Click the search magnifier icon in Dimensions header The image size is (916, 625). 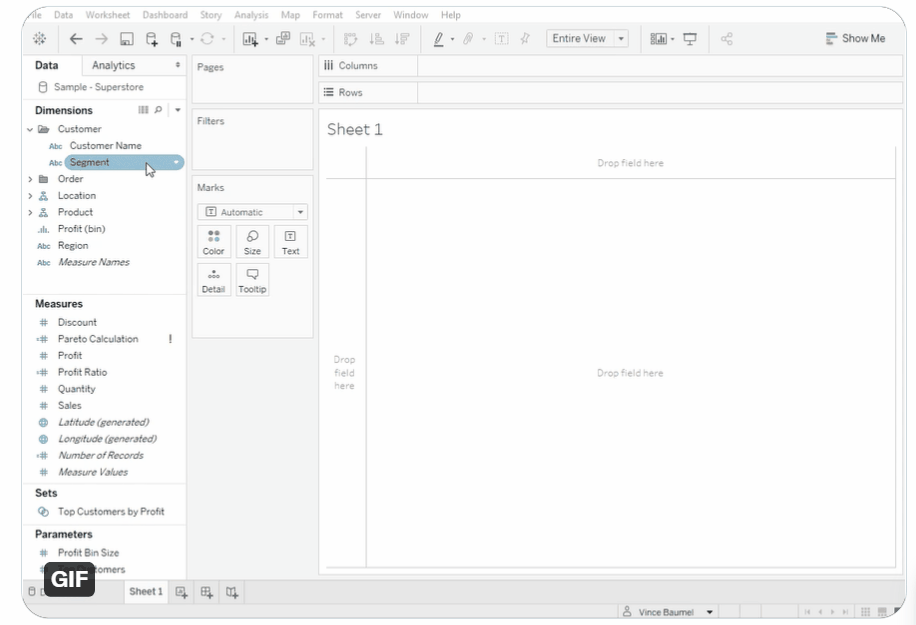pyautogui.click(x=158, y=110)
